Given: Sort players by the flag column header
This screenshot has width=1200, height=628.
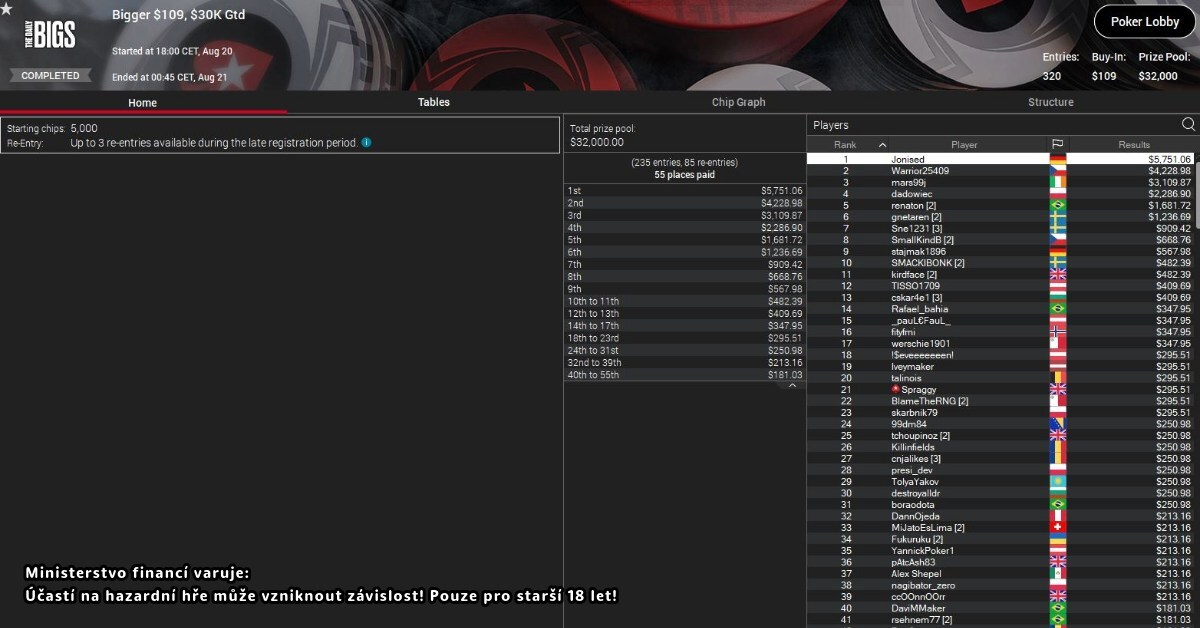Looking at the screenshot, I should (1057, 145).
